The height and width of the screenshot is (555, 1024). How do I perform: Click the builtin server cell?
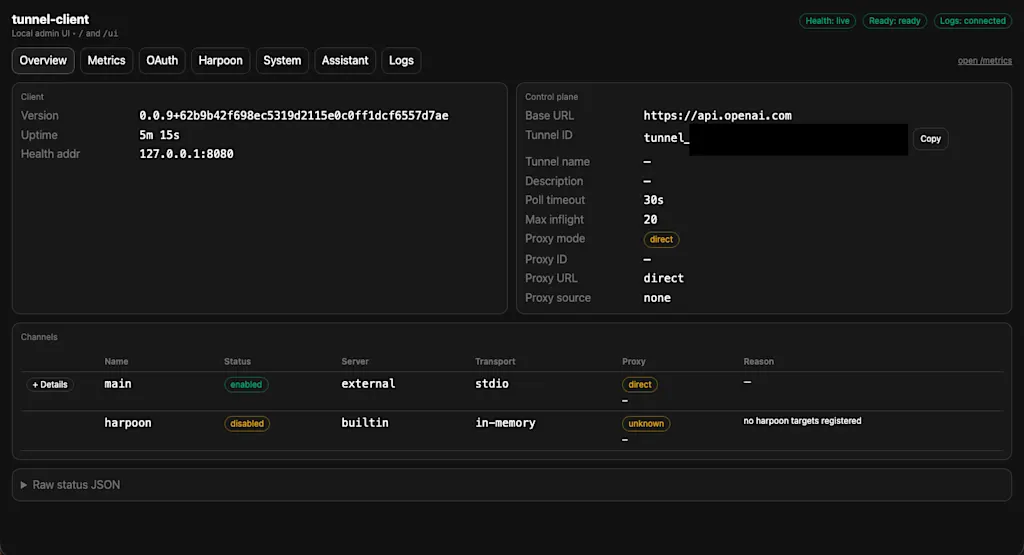pyautogui.click(x=365, y=423)
